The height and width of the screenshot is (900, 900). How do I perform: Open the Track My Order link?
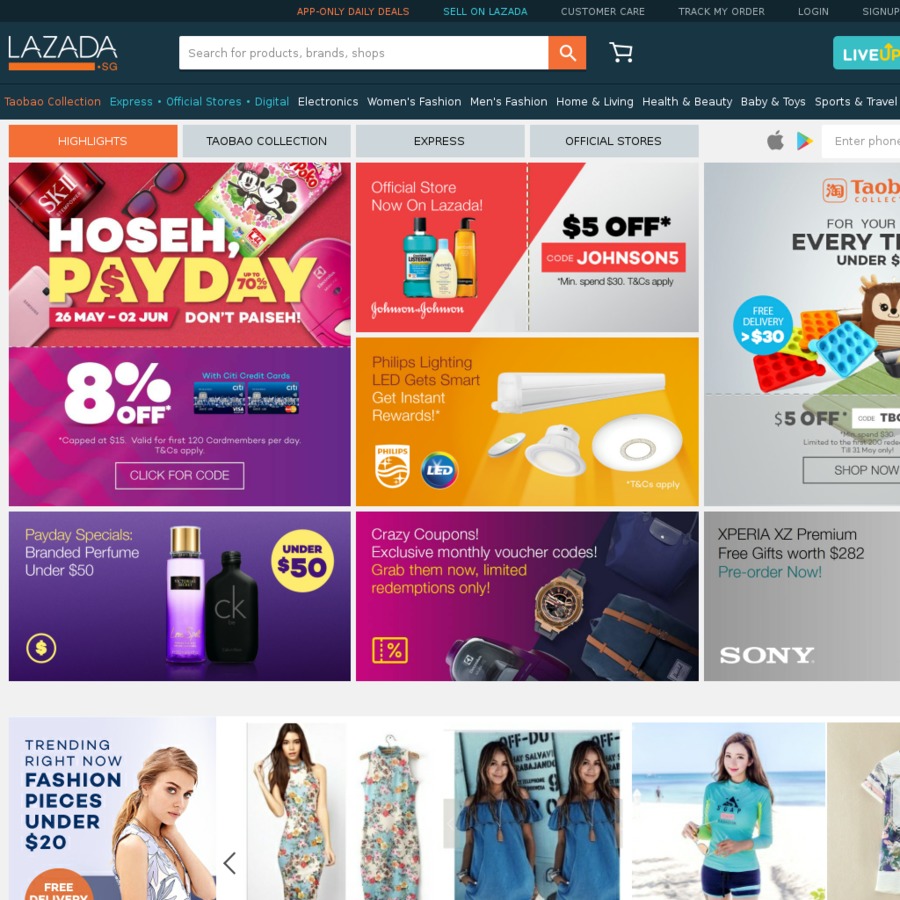tap(721, 11)
